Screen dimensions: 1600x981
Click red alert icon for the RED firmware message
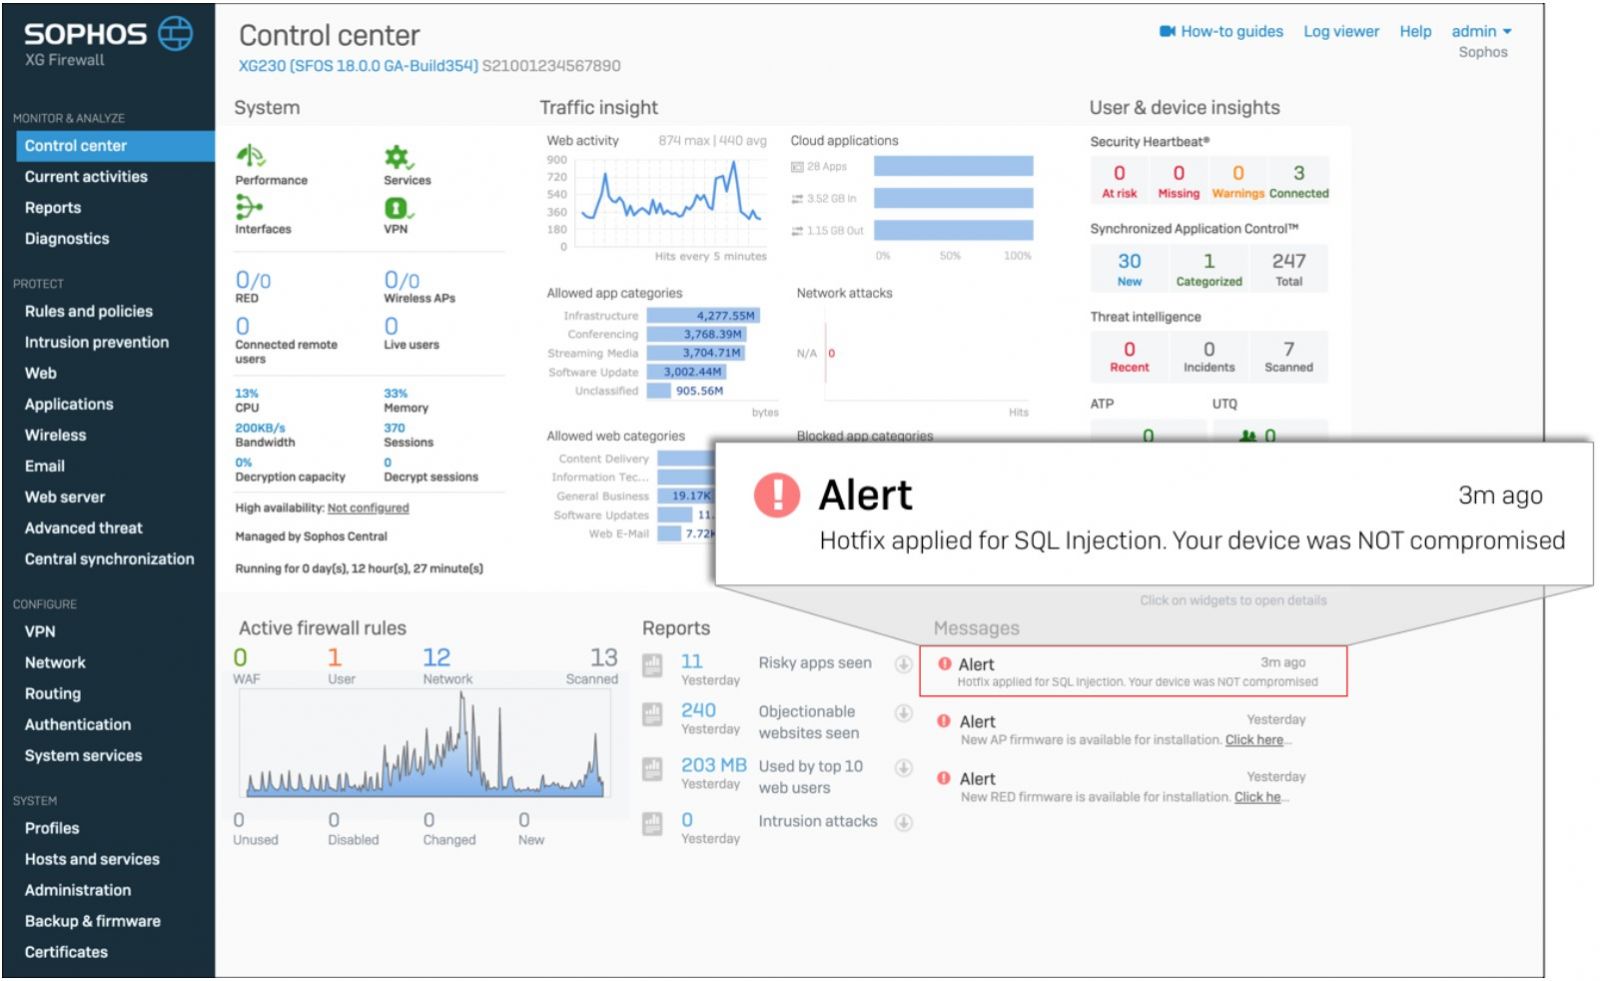(x=943, y=778)
